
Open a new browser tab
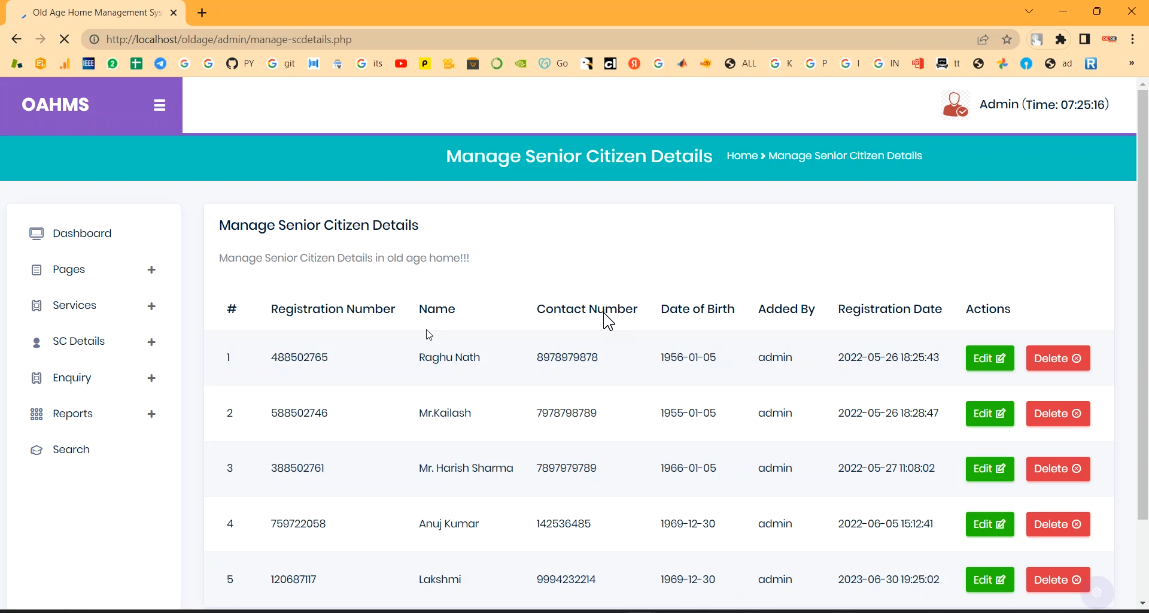click(202, 13)
